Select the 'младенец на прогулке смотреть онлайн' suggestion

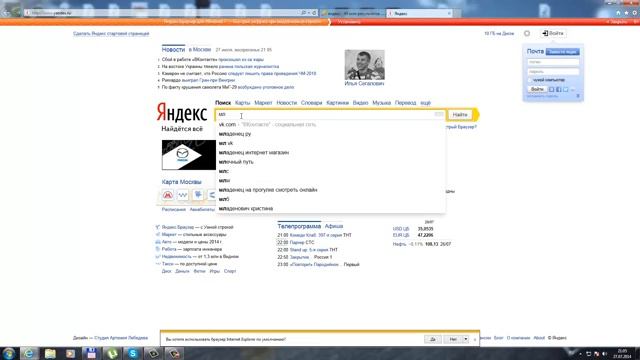[330, 190]
